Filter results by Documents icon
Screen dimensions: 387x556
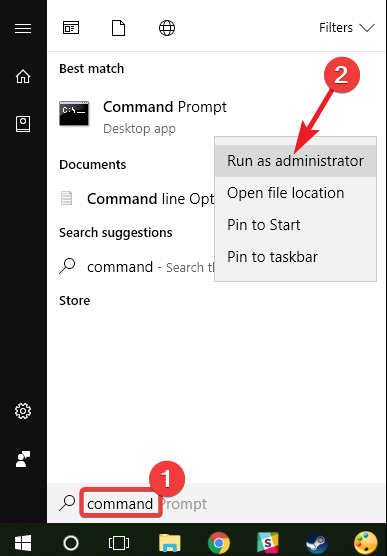point(118,28)
